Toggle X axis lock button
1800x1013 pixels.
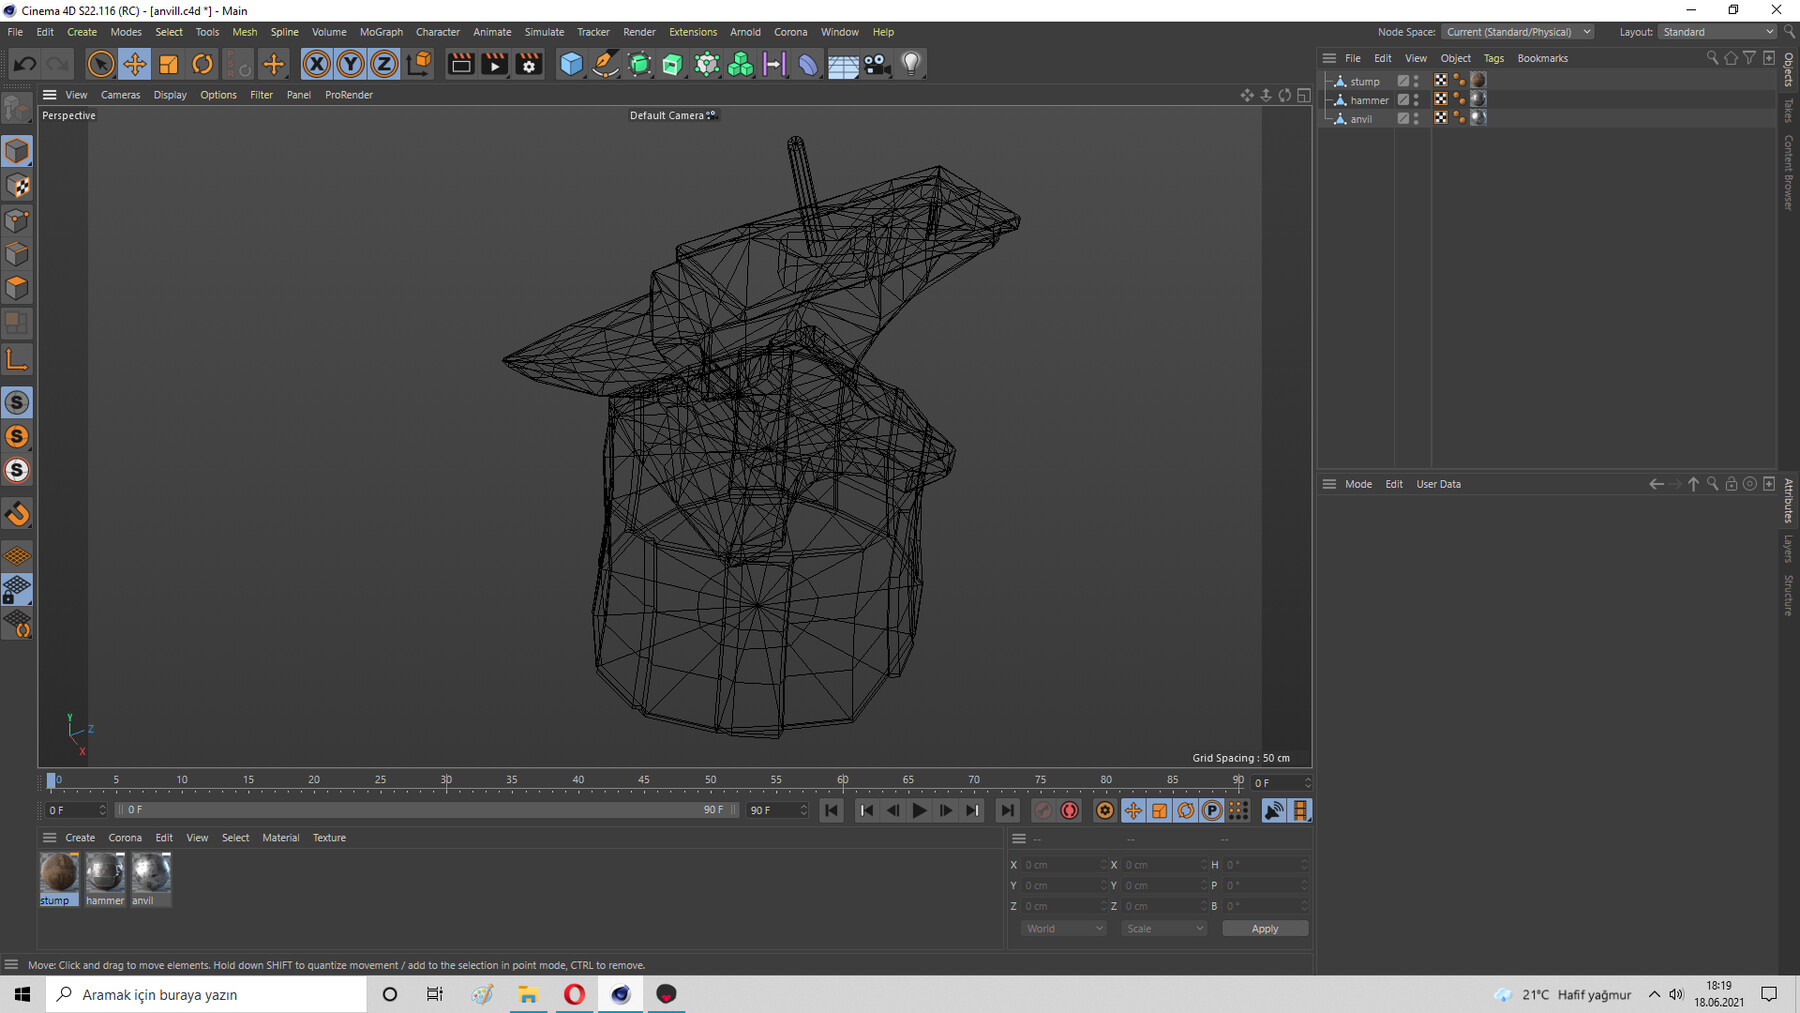pos(316,64)
